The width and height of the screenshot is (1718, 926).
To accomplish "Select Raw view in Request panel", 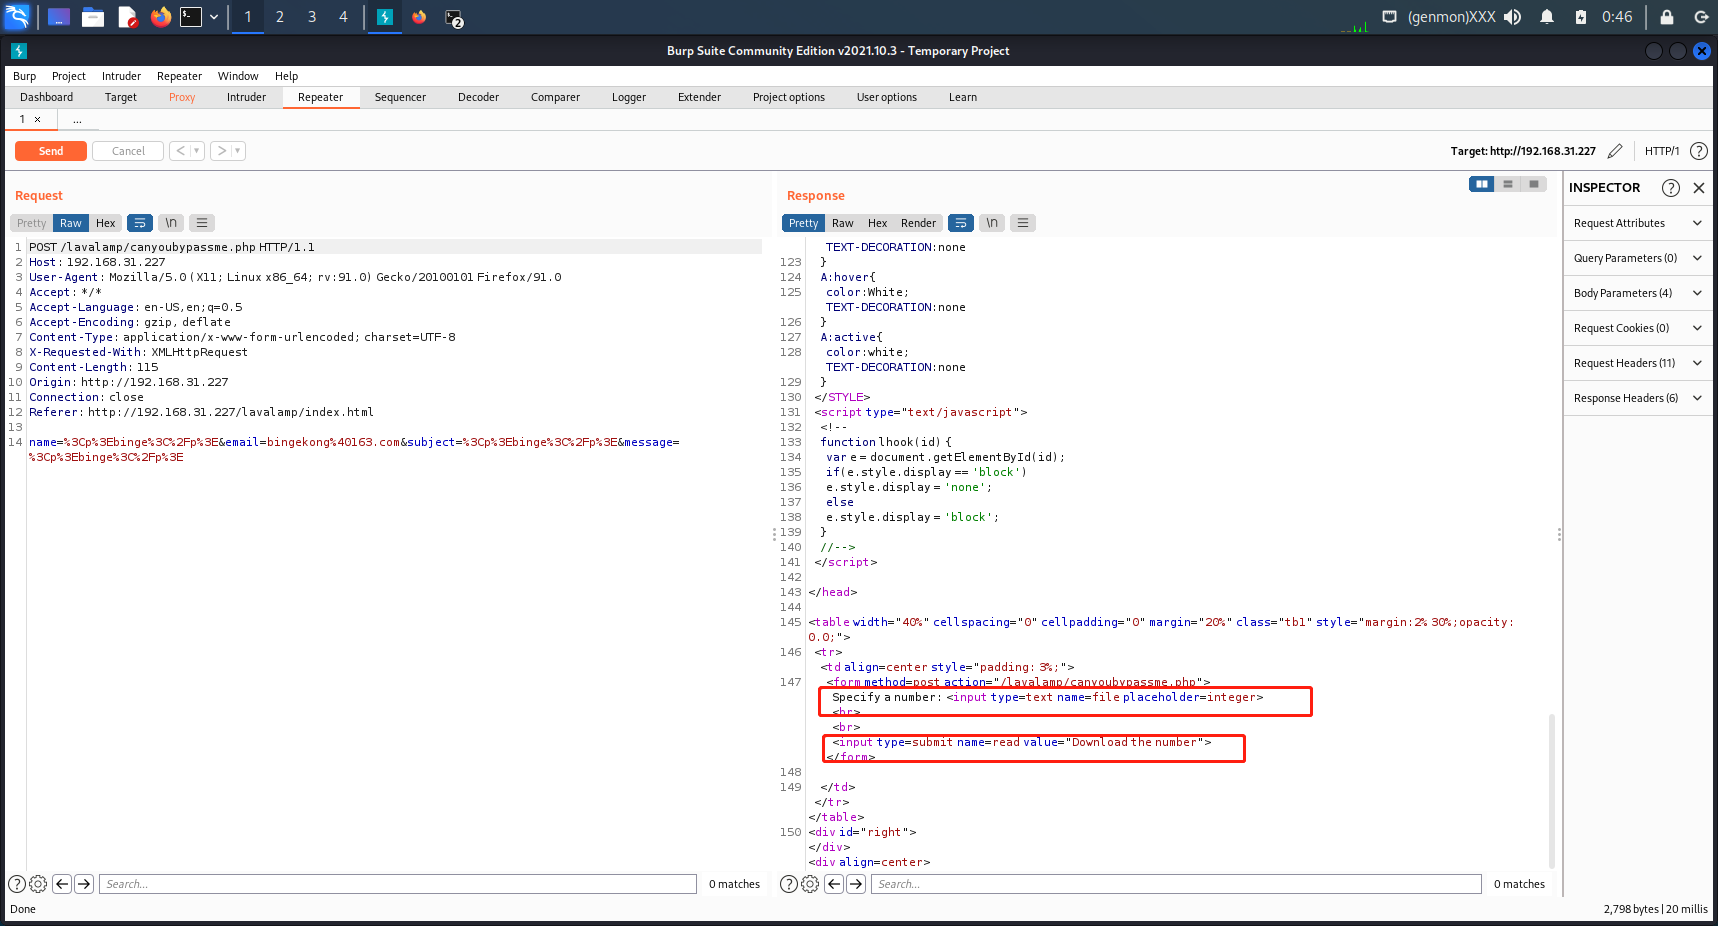I will [70, 223].
